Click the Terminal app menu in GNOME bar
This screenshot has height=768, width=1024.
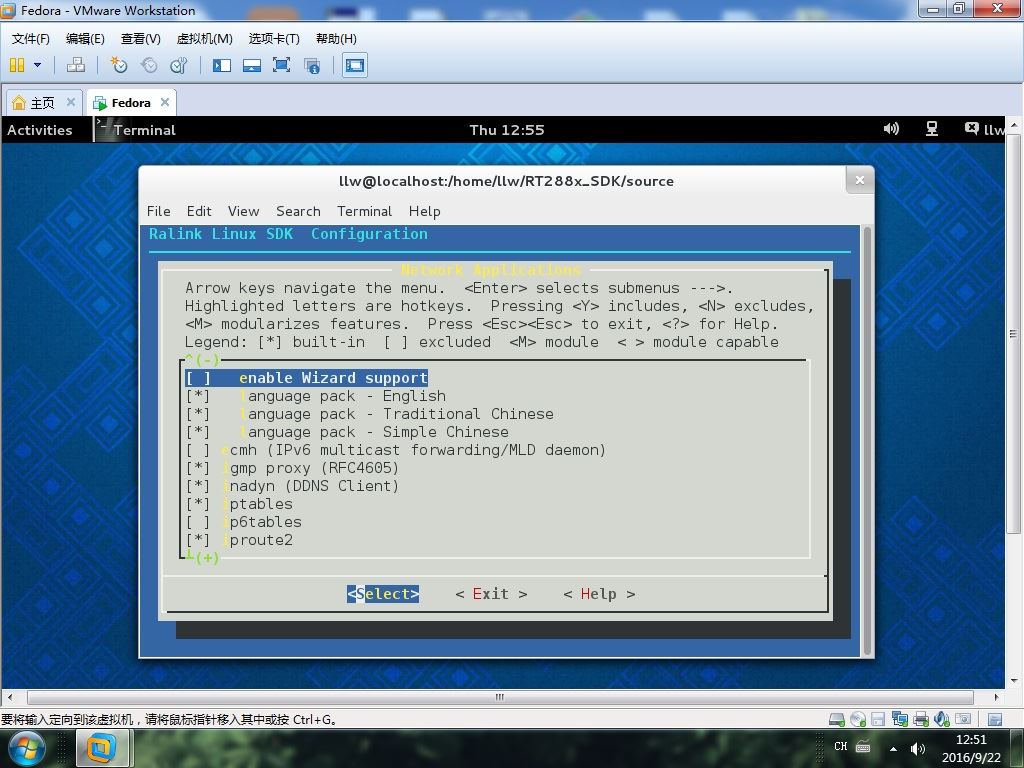[x=136, y=130]
